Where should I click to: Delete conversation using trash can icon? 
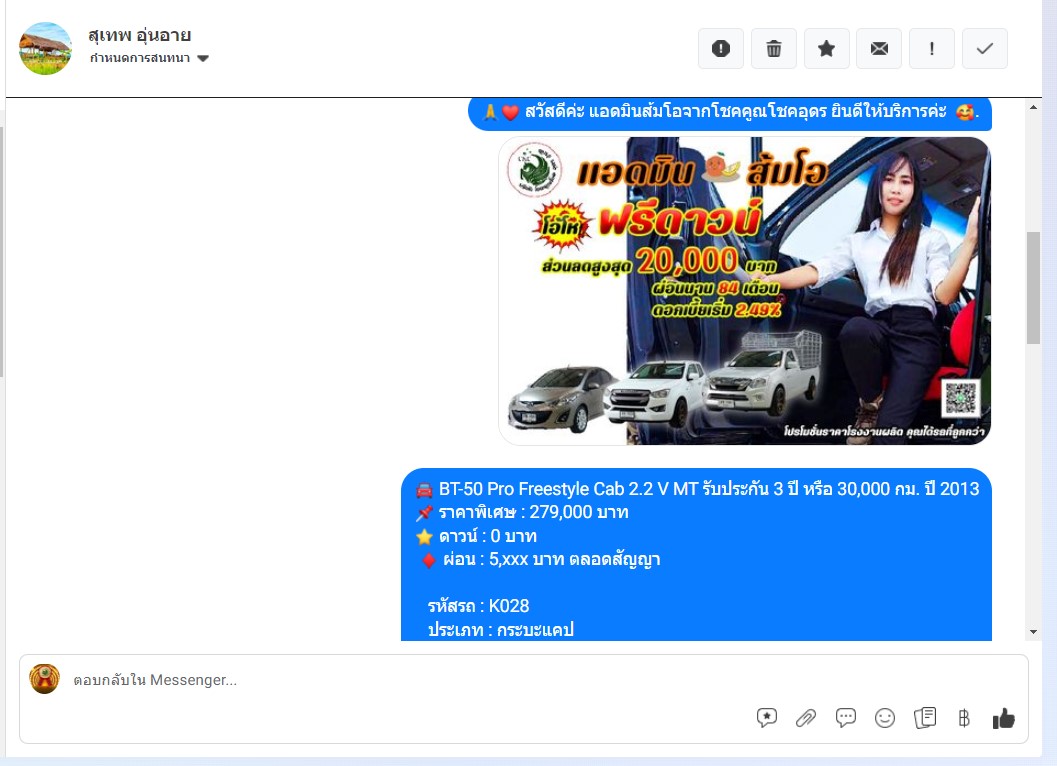click(x=774, y=49)
